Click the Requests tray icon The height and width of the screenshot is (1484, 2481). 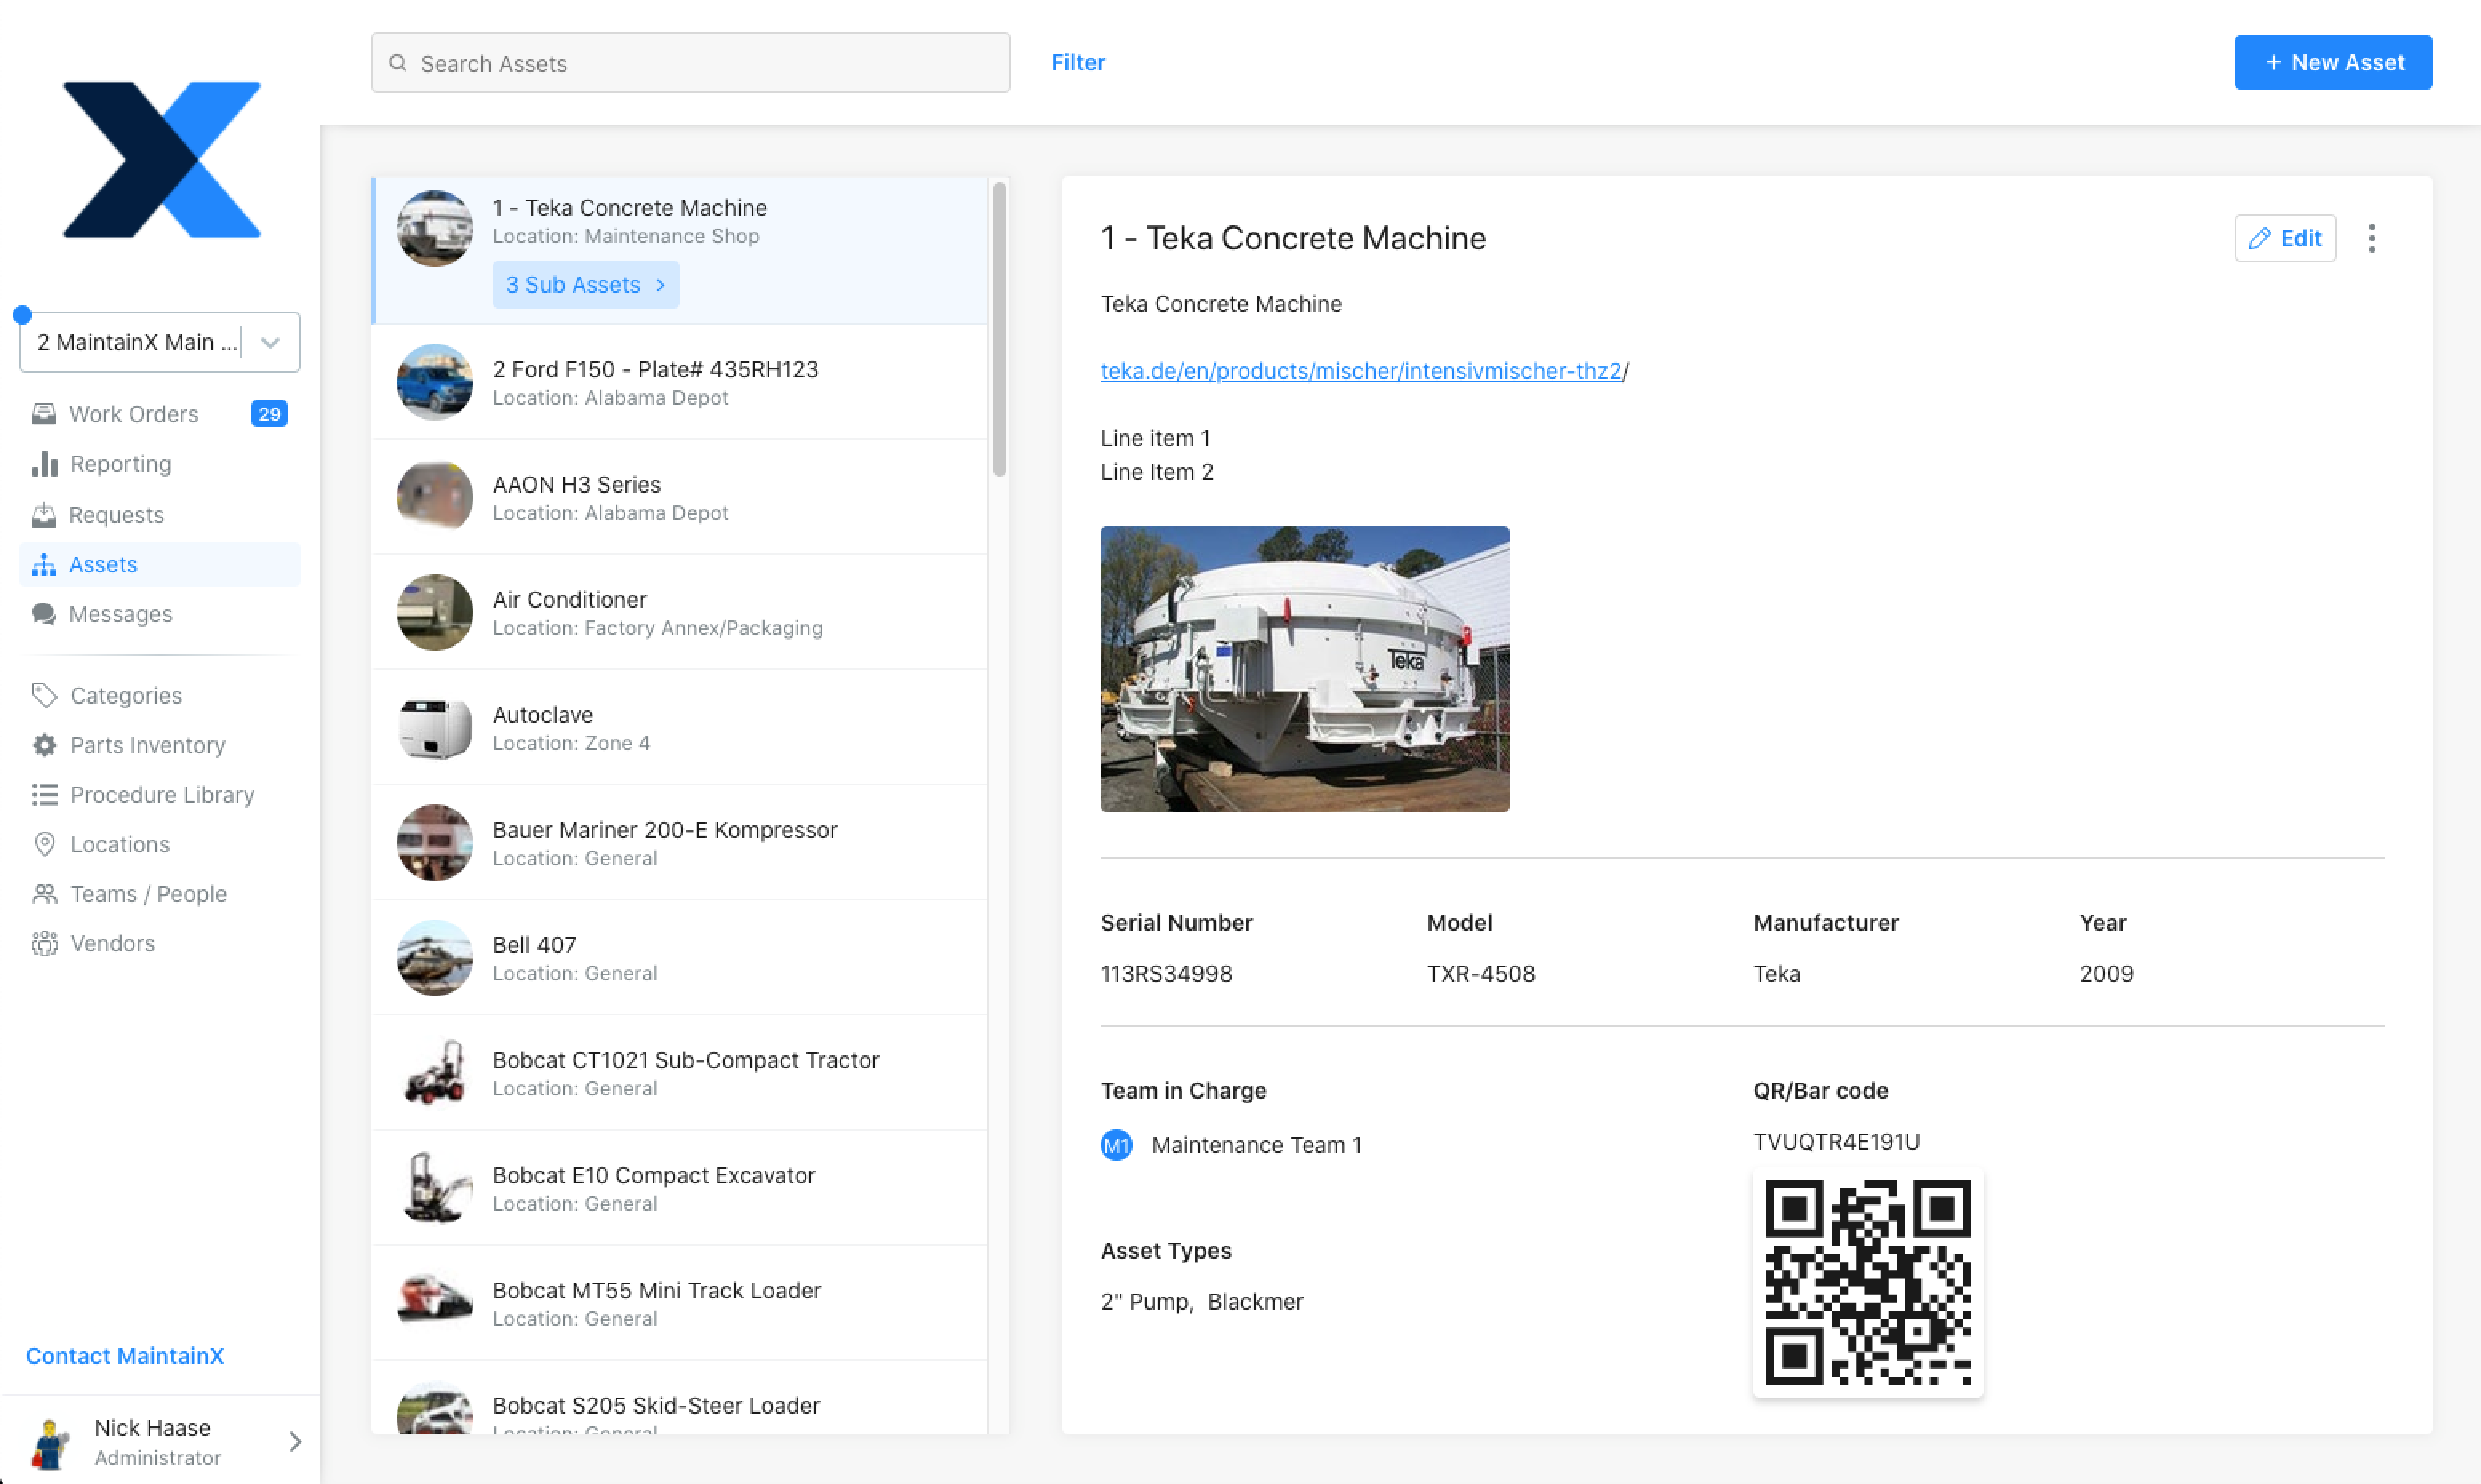tap(44, 515)
